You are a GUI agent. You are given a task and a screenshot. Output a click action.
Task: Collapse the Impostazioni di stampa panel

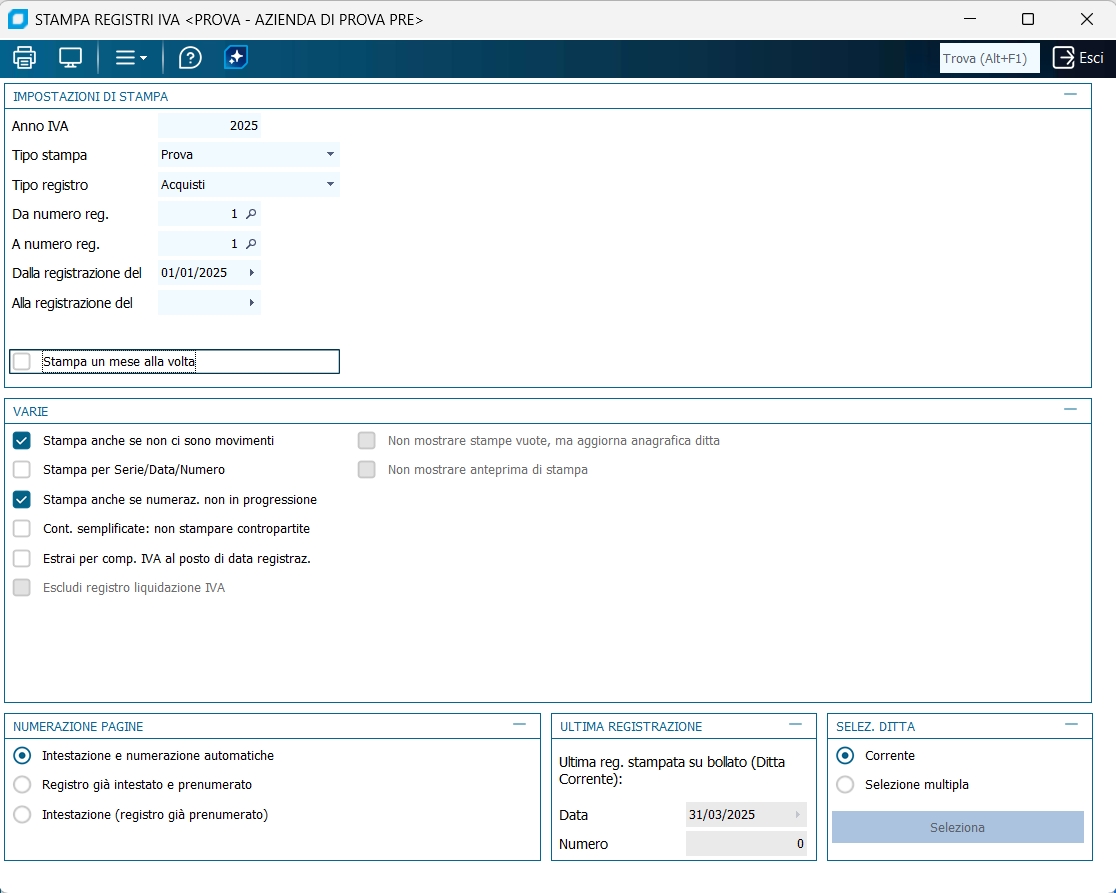pyautogui.click(x=1070, y=94)
